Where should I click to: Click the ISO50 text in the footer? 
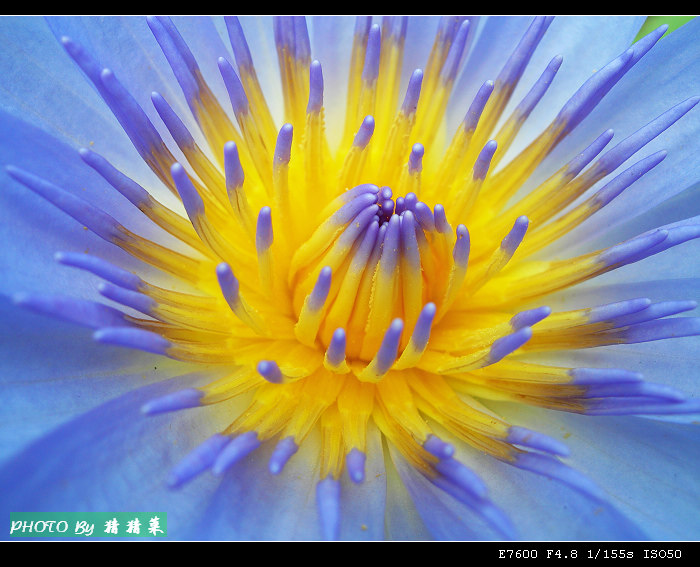tap(662, 554)
